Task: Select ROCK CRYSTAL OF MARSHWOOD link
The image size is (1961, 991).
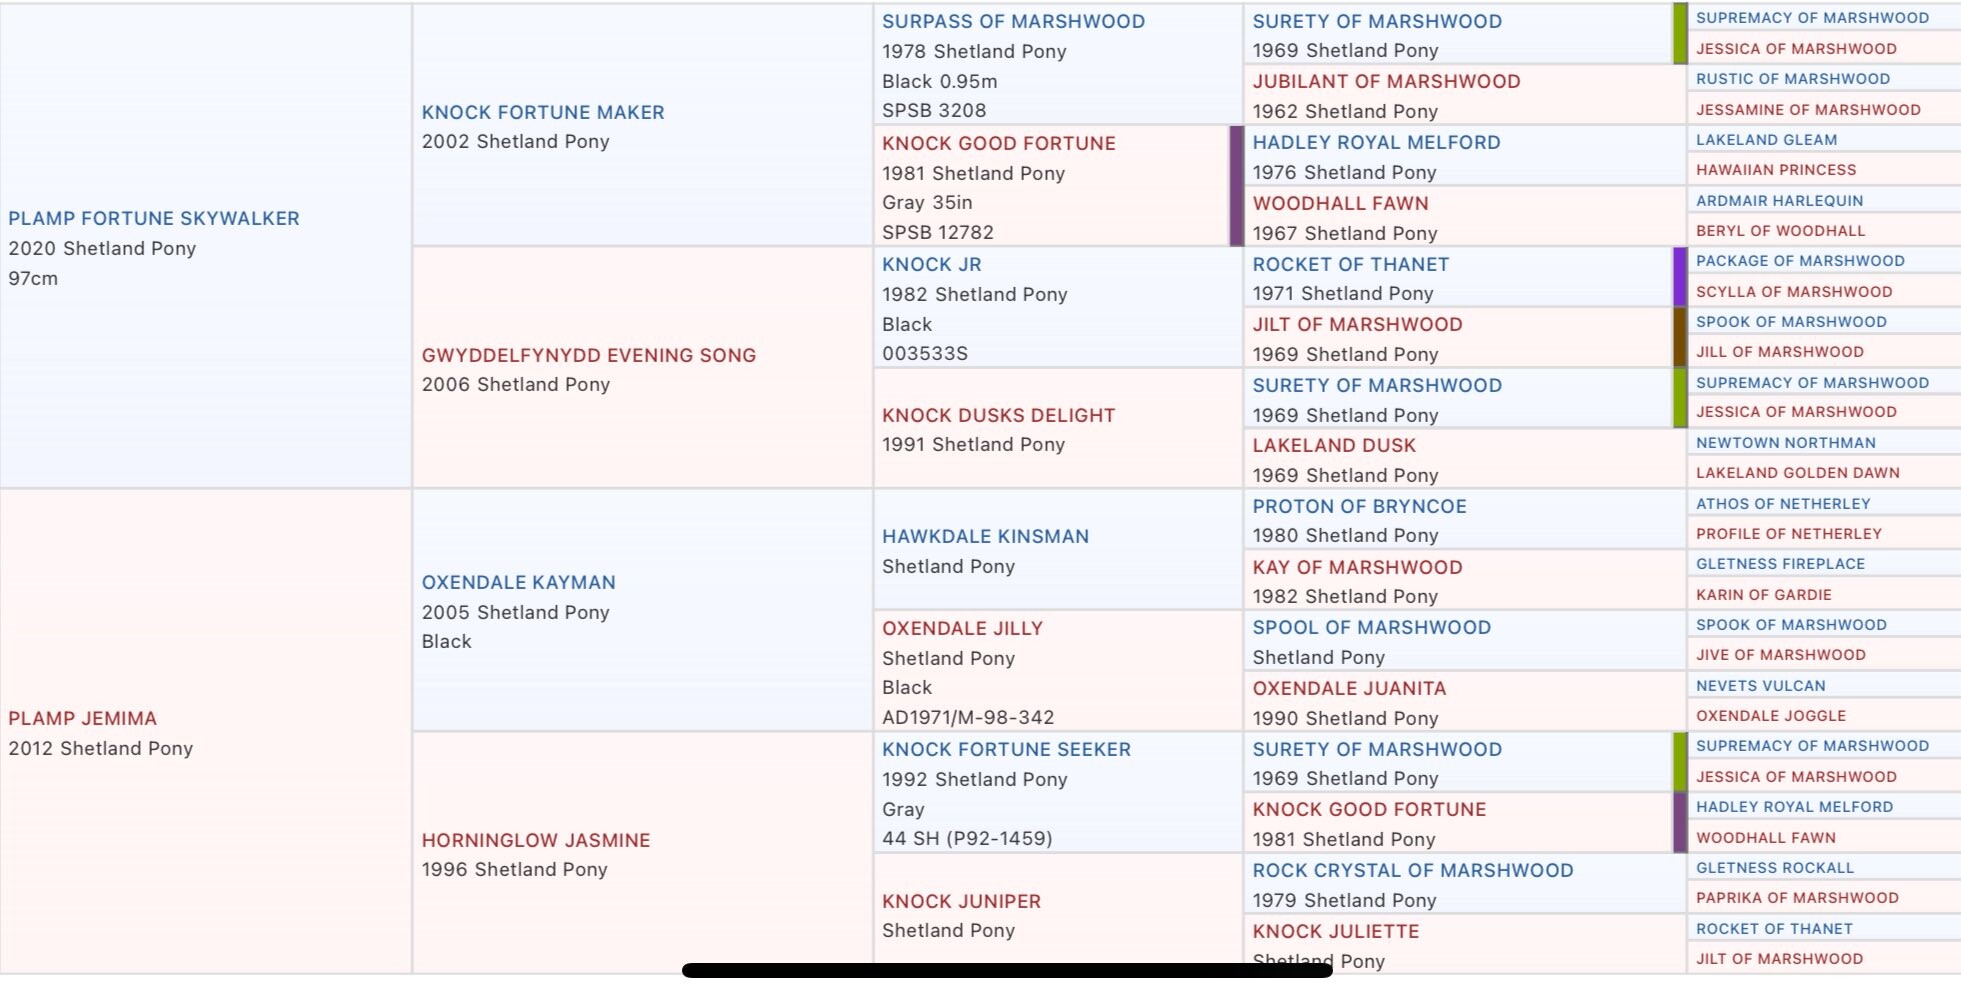Action: [x=1412, y=870]
